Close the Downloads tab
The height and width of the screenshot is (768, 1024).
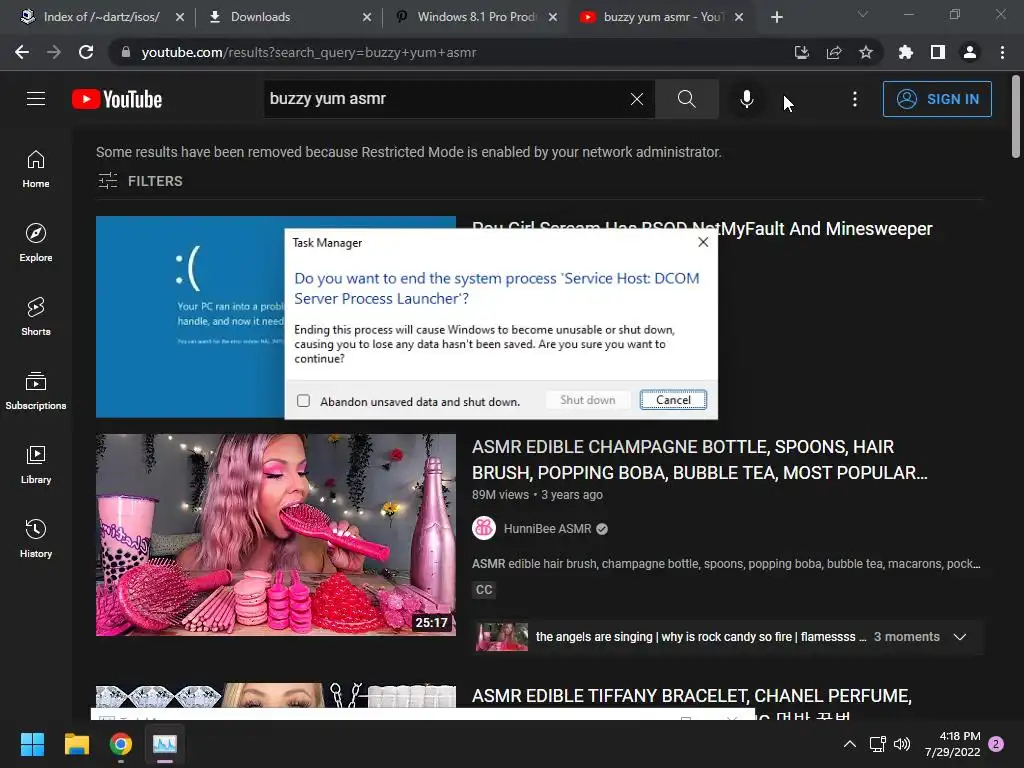(367, 17)
